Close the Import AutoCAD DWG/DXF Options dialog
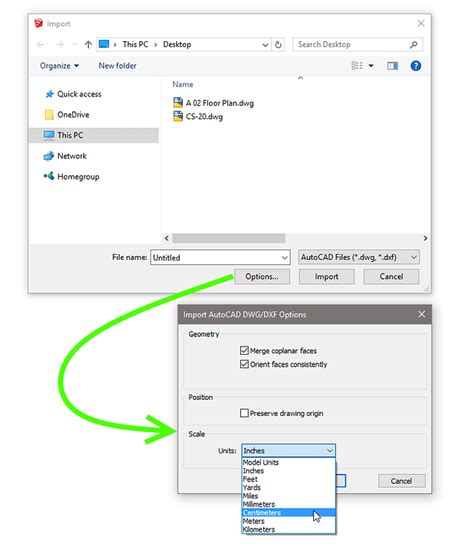Image resolution: width=474 pixels, height=552 pixels. click(422, 314)
